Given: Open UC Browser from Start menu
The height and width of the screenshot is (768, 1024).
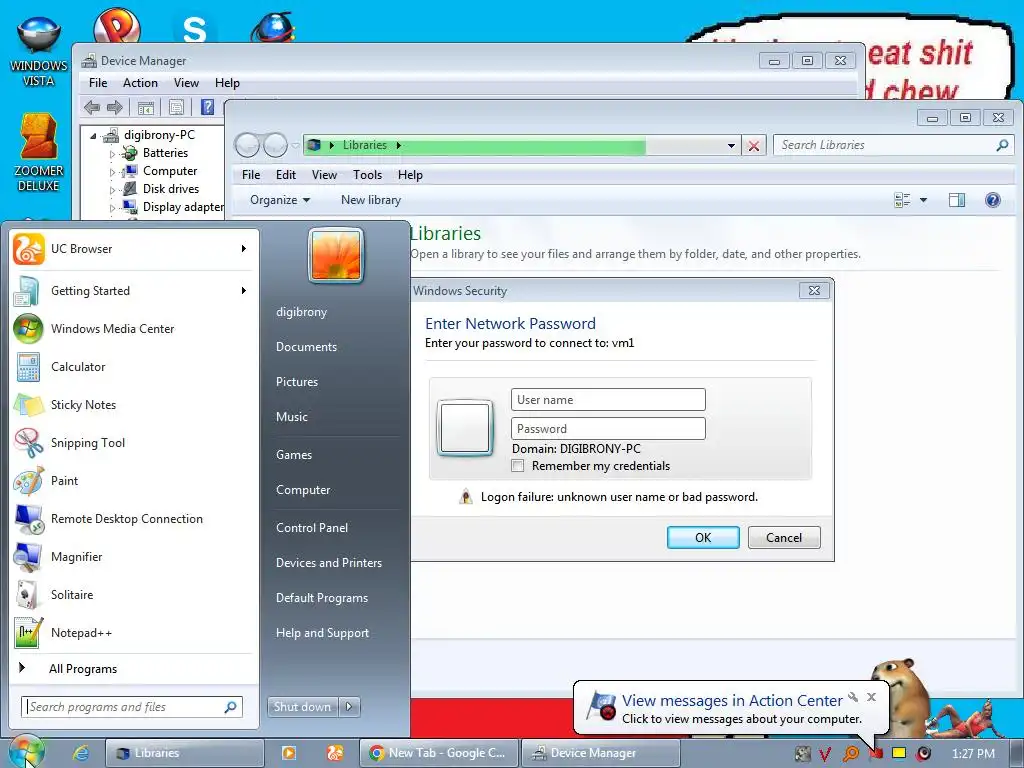Looking at the screenshot, I should pos(133,249).
